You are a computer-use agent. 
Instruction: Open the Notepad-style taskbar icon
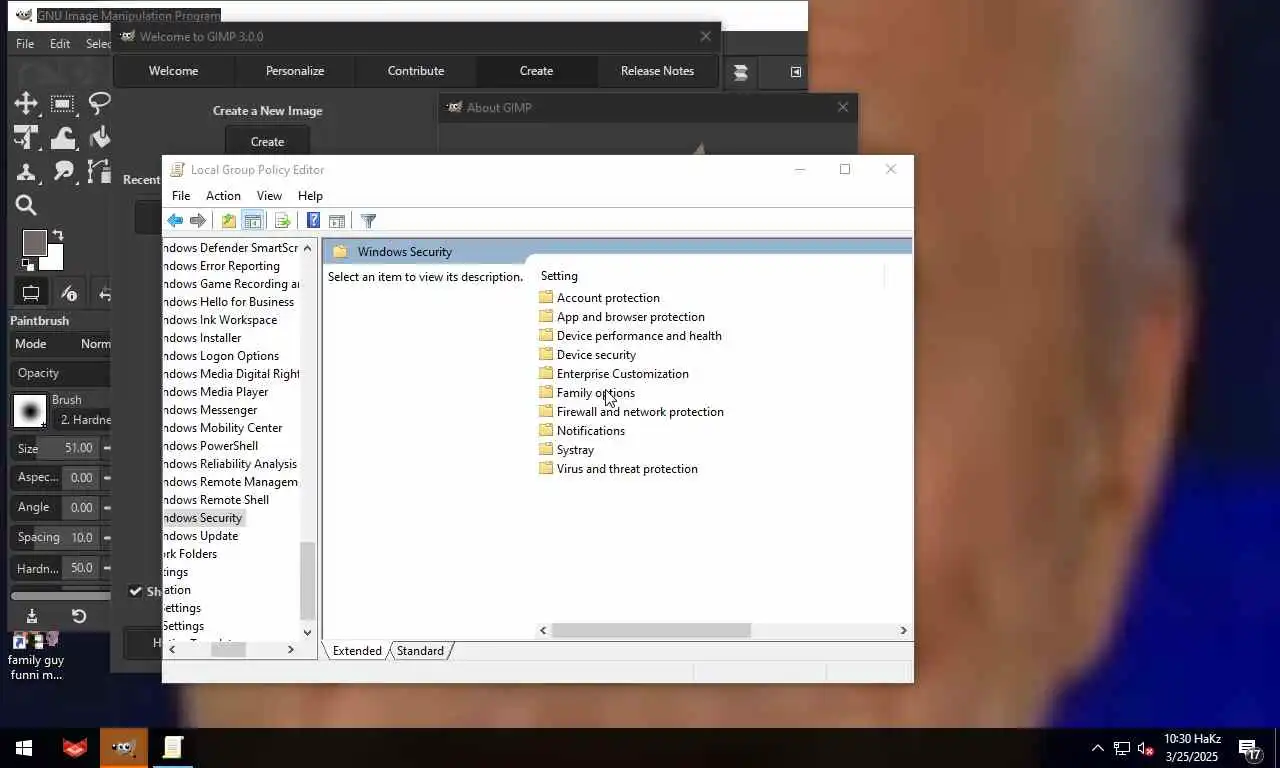coord(173,748)
